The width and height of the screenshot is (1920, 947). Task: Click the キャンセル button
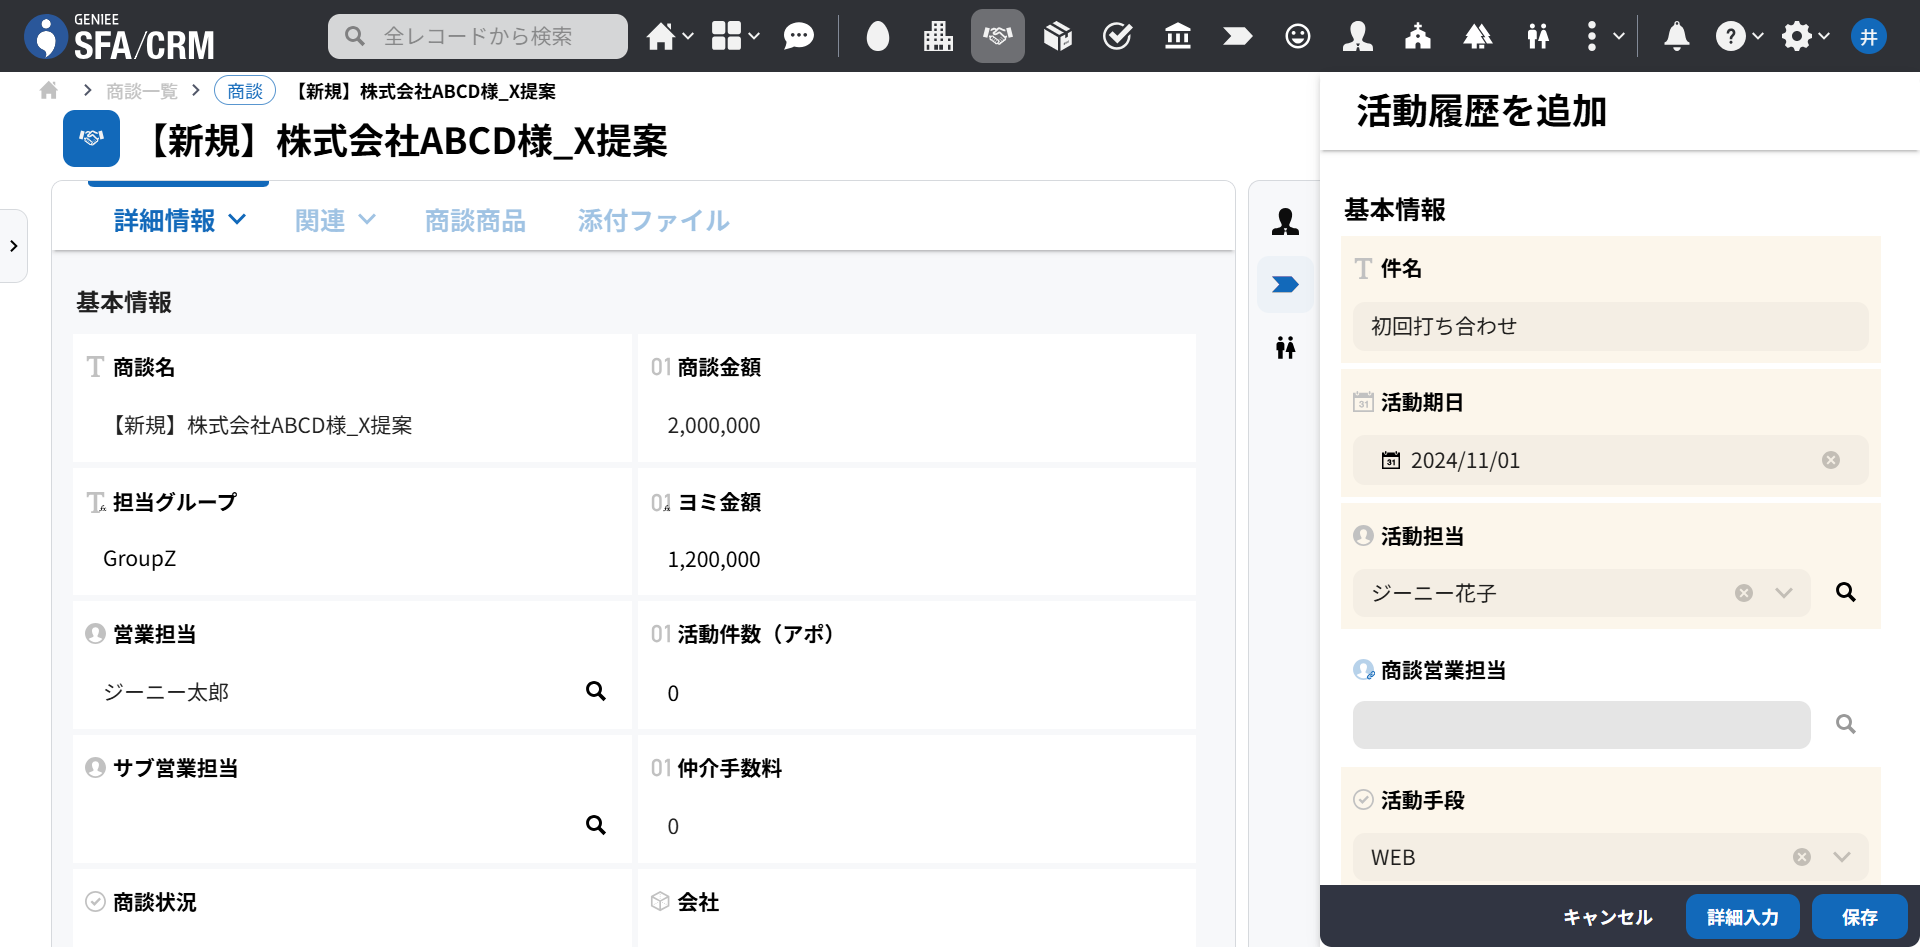1607,917
